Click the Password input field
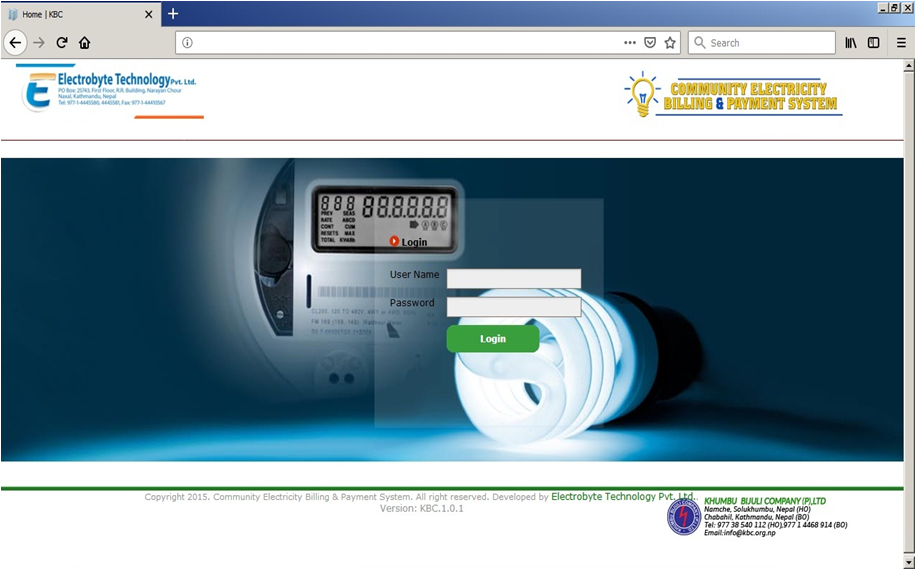 click(513, 307)
